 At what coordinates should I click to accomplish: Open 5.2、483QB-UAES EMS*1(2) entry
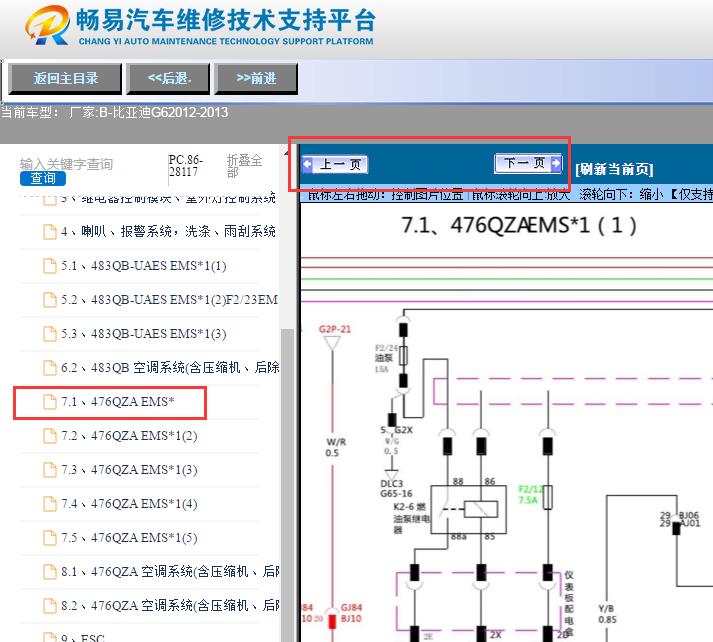(x=169, y=300)
